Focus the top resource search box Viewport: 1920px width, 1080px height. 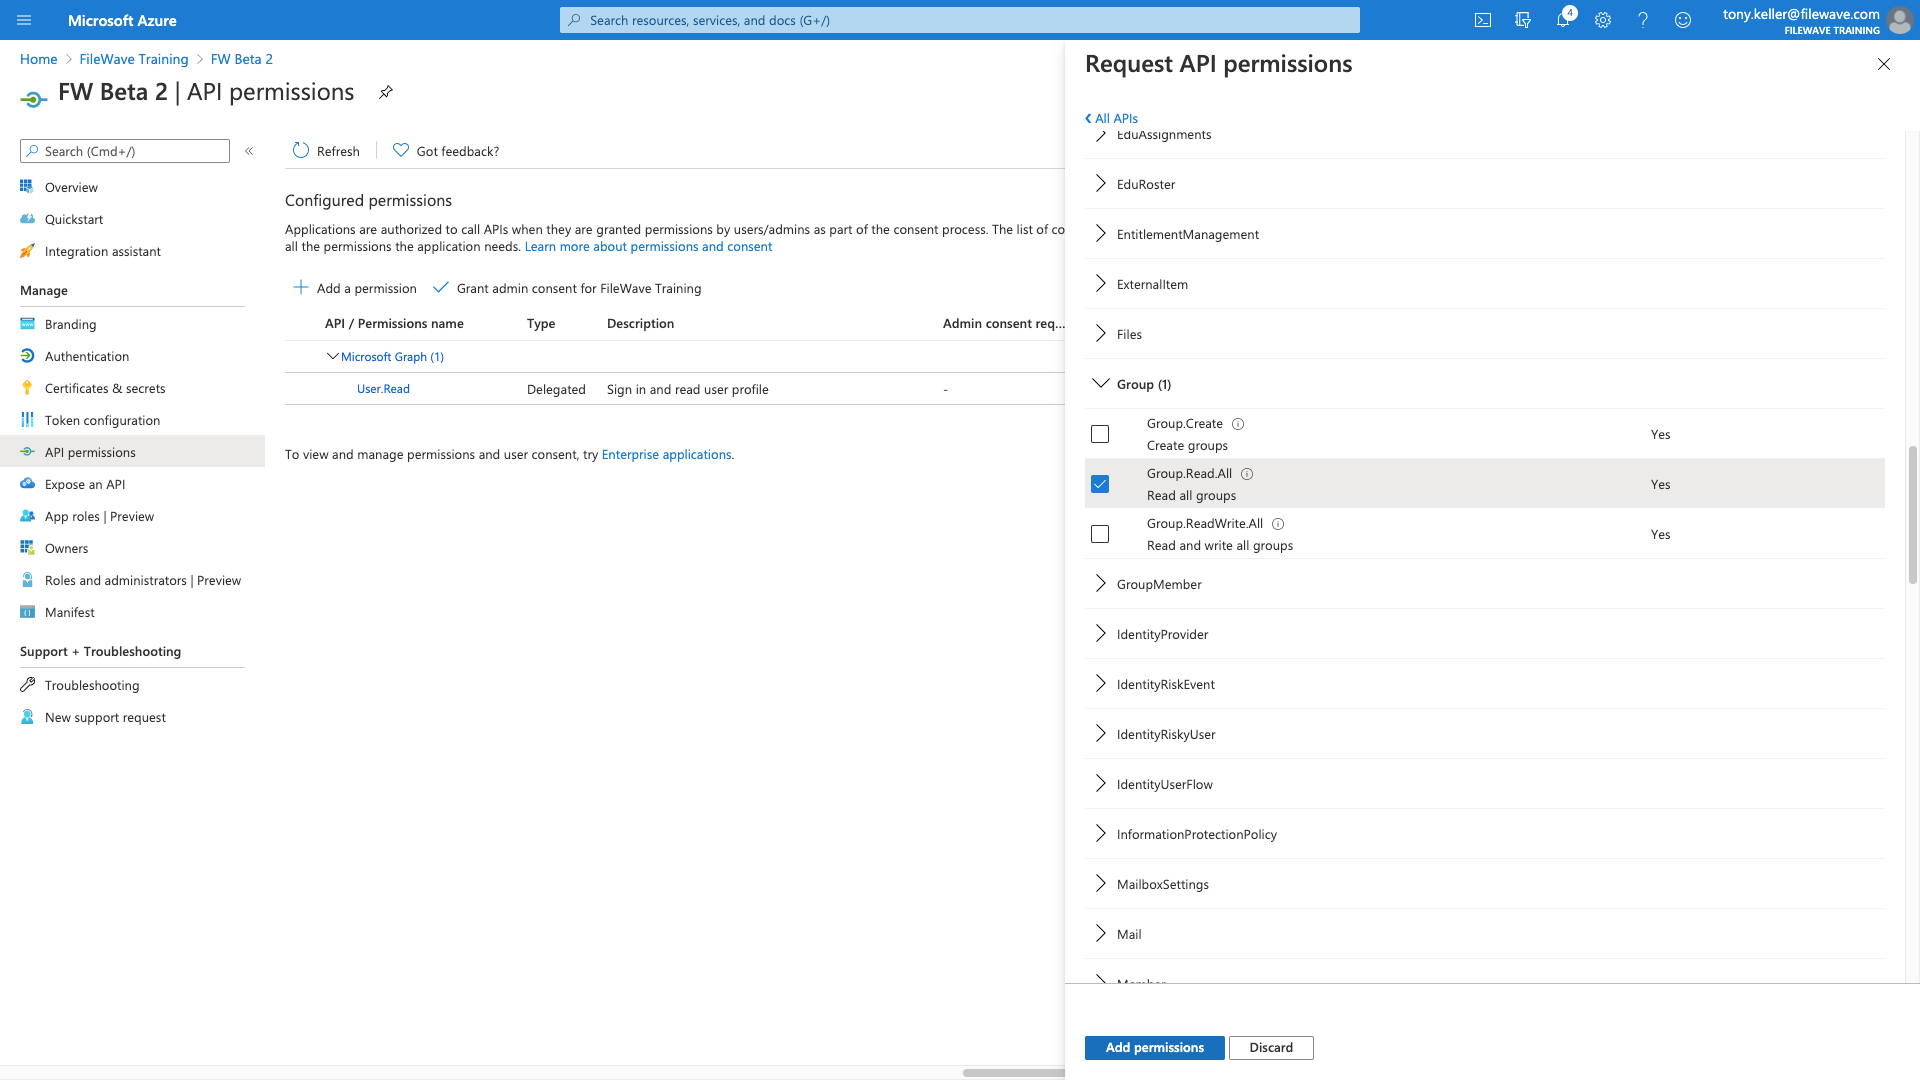tap(960, 20)
